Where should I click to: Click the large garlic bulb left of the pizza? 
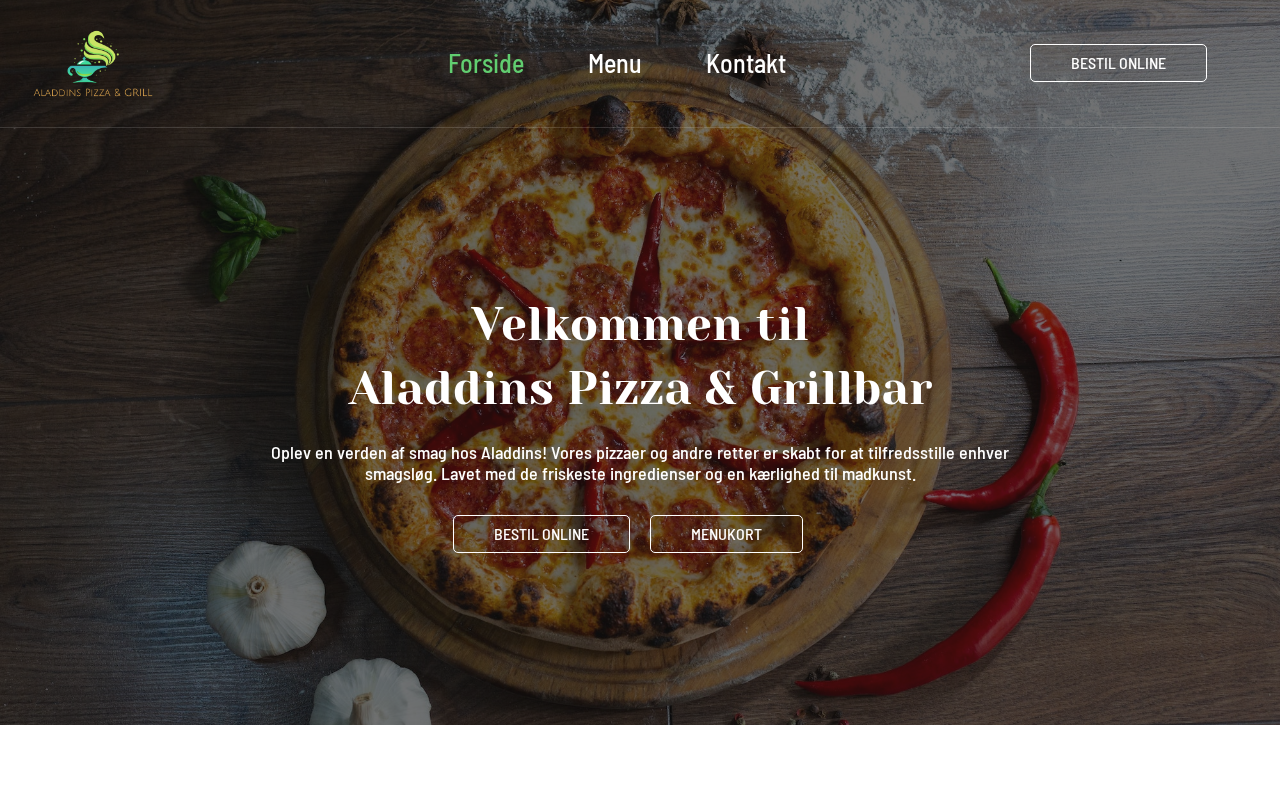(266, 598)
